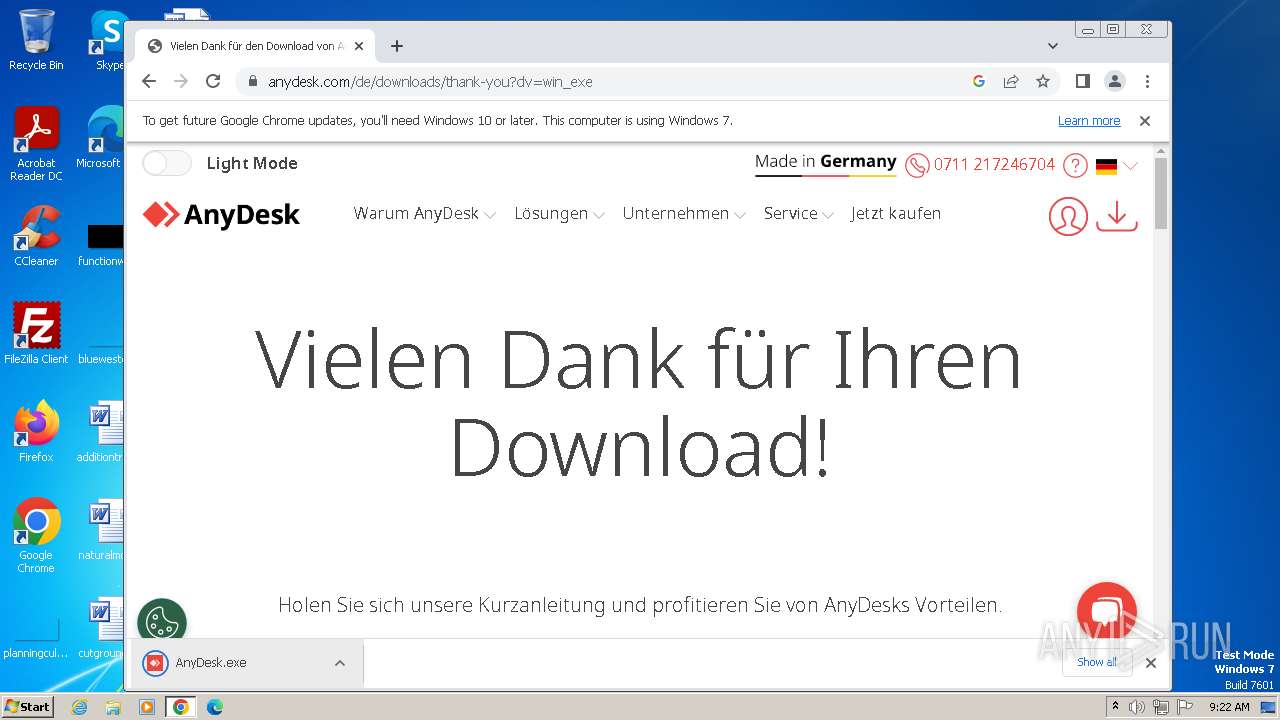This screenshot has height=720, width=1280.
Task: Share this page icon
Action: click(x=1011, y=81)
